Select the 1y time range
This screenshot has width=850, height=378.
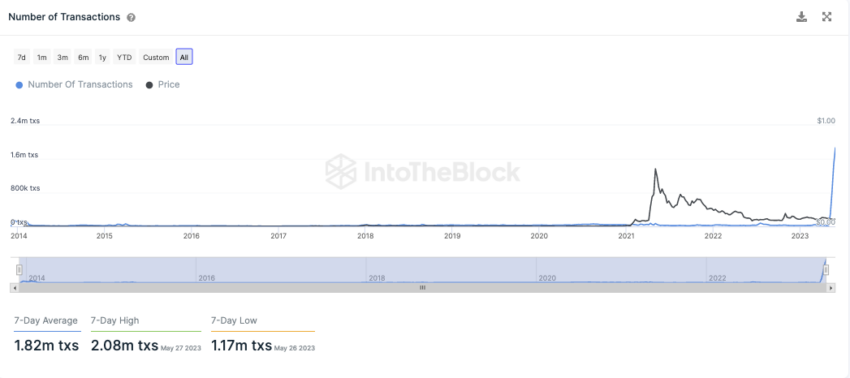tap(102, 57)
